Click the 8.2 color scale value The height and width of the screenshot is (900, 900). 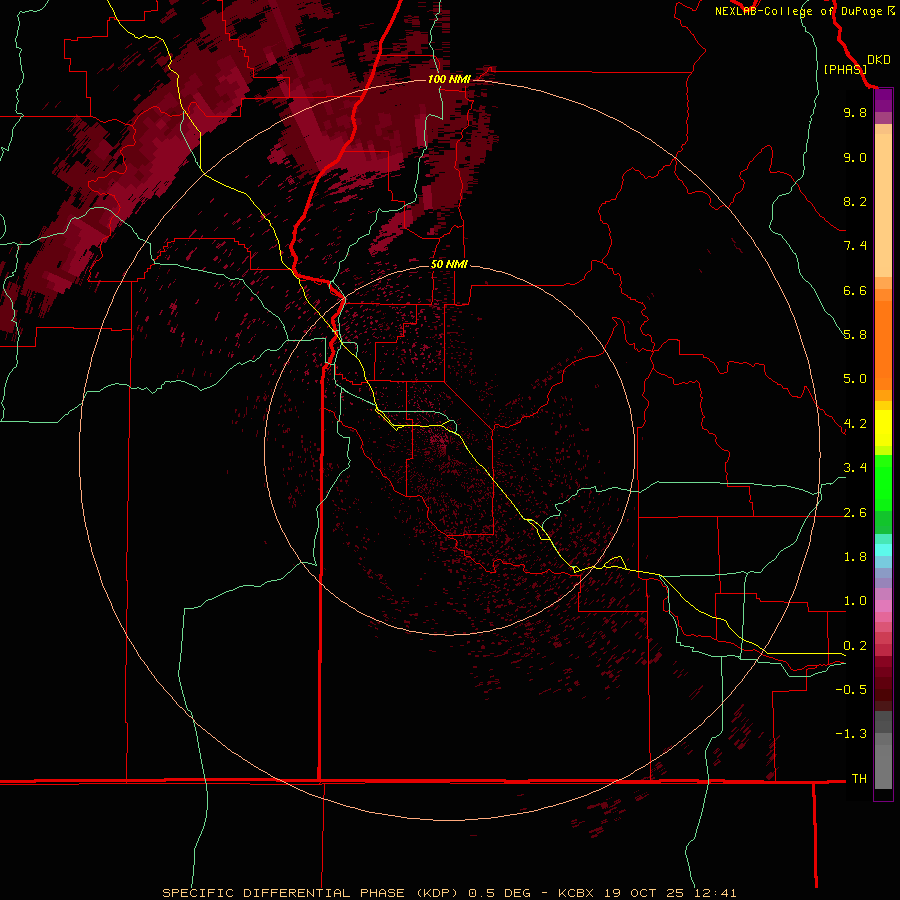(x=855, y=201)
